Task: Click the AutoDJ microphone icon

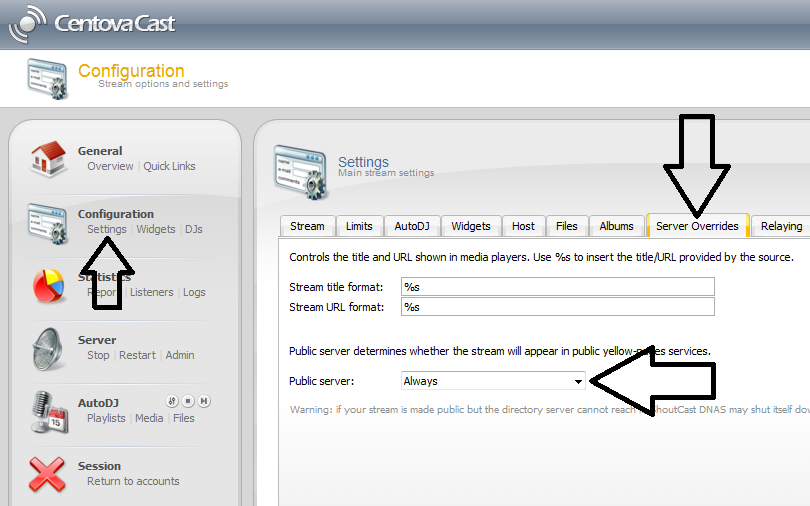Action: (x=49, y=412)
